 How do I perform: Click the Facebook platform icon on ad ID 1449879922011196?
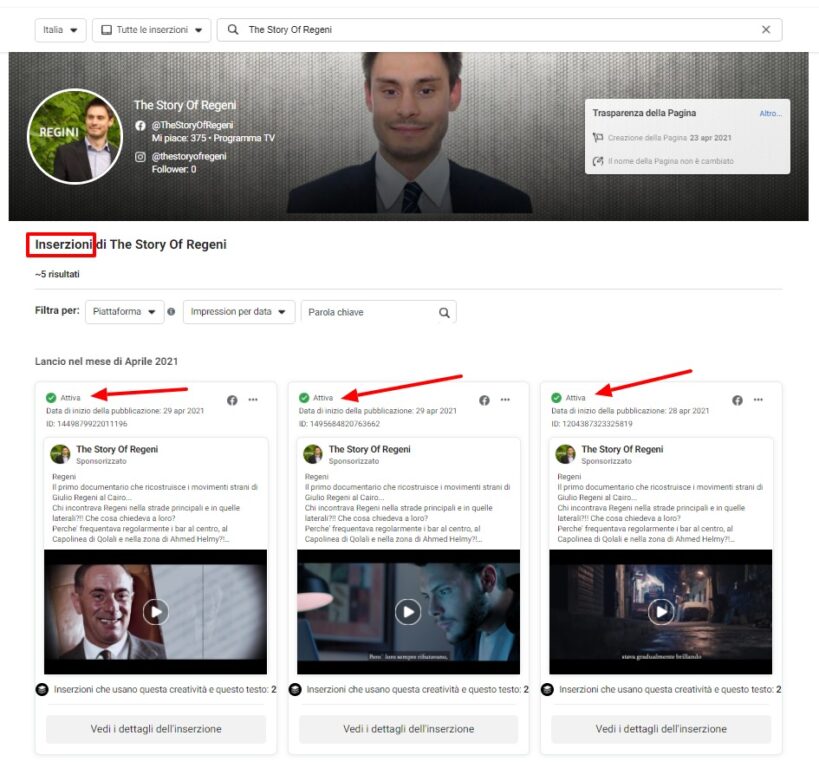(x=232, y=400)
